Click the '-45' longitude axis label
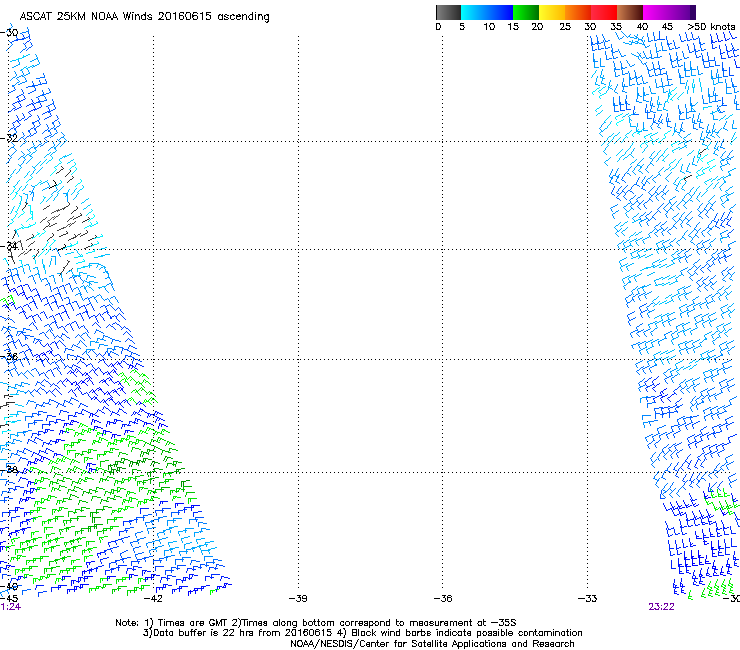 [x=9, y=599]
